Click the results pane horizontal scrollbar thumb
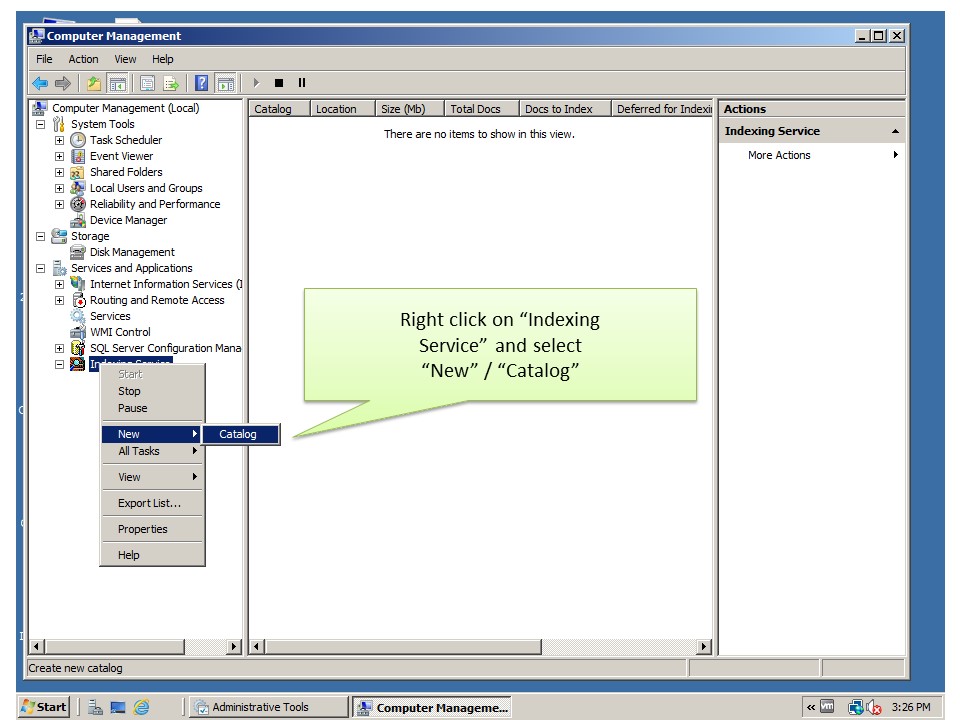This screenshot has width=960, height=720. tap(403, 647)
